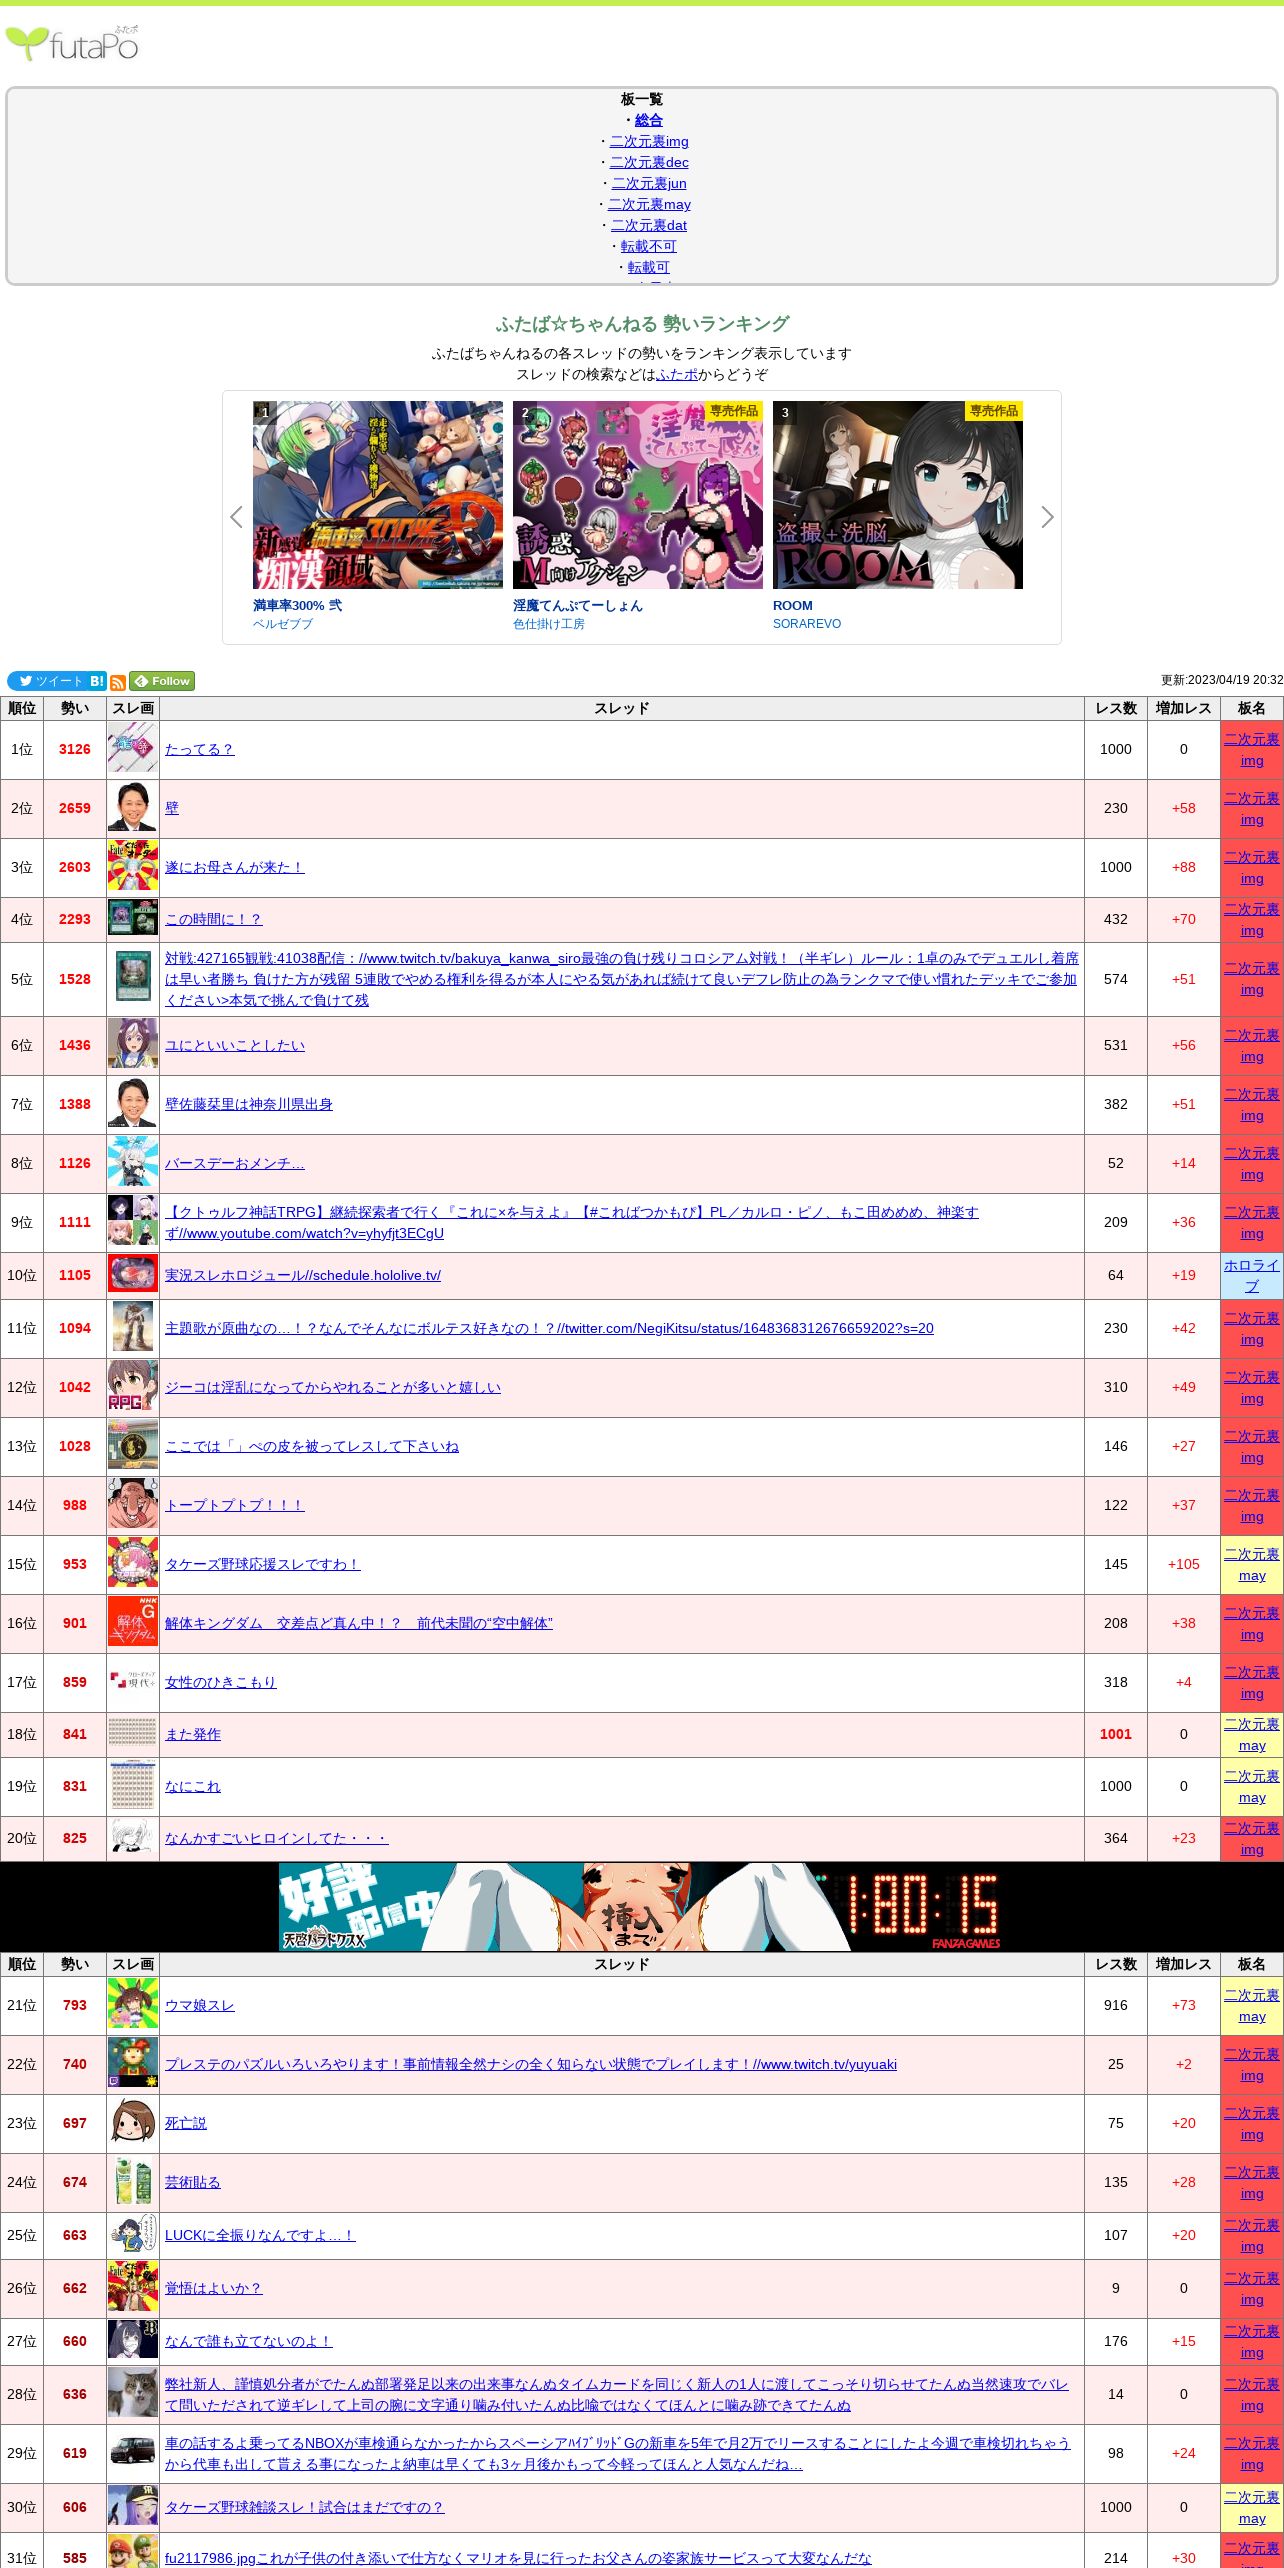Open thread なにこれ

[x=193, y=1786]
